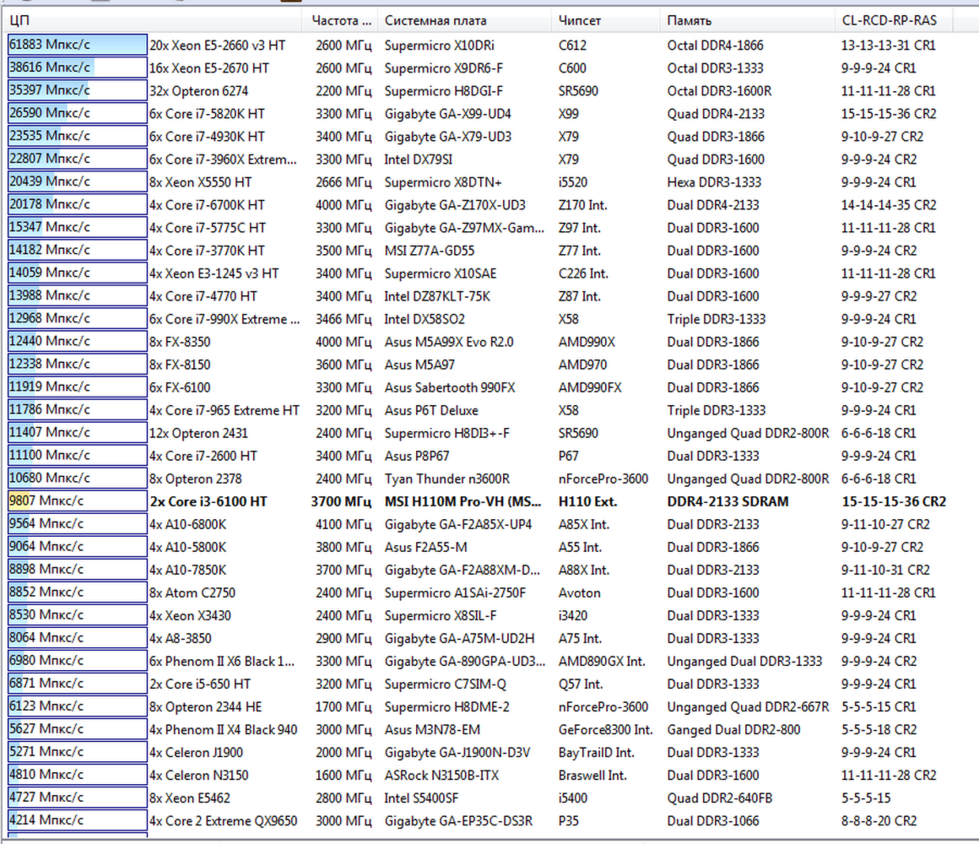Click the 8-8-8-20 CR2 timing cell
979x844 pixels.
(878, 821)
